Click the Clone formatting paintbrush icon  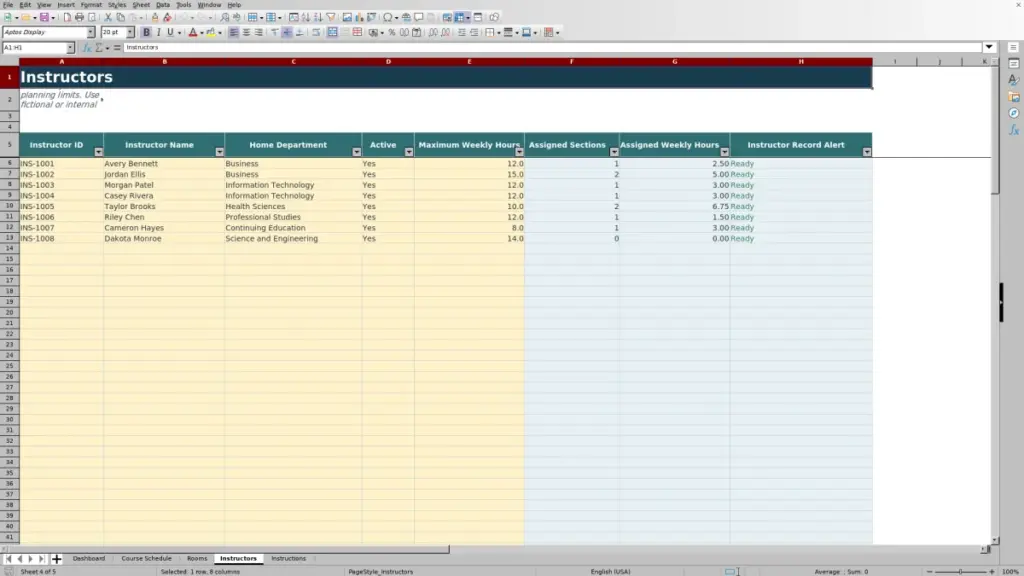point(155,17)
